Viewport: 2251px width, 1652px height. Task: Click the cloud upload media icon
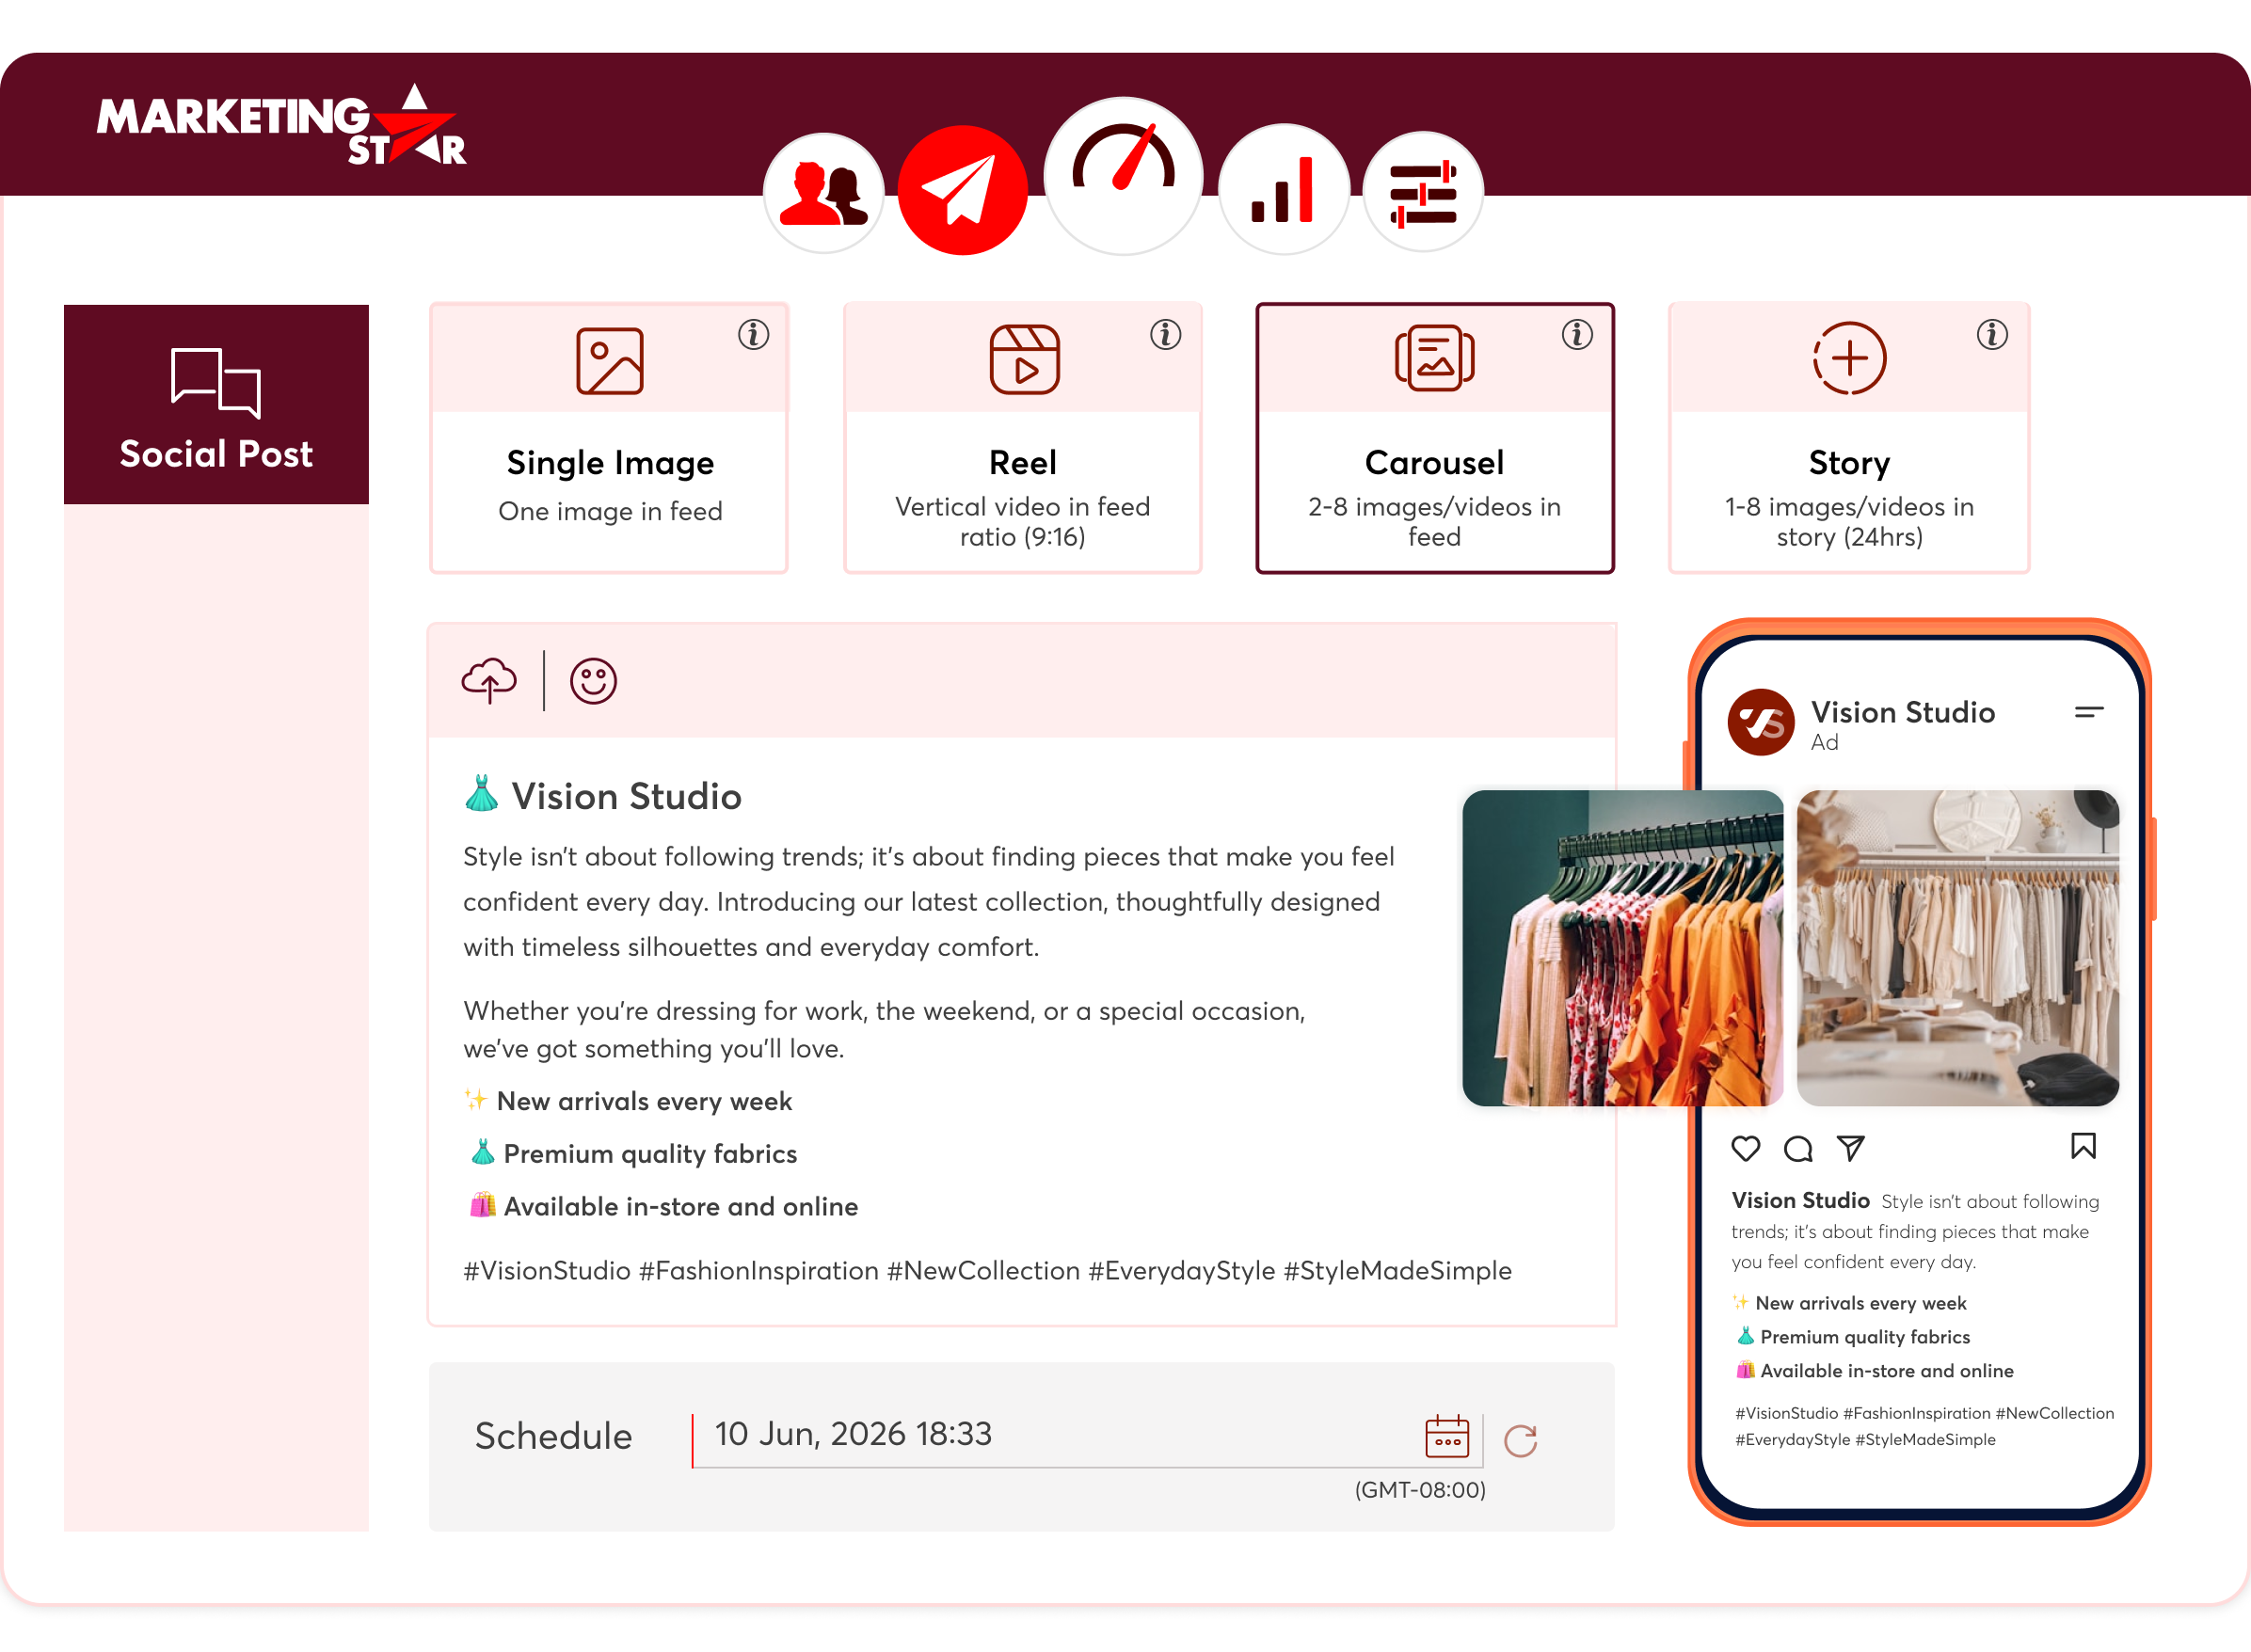(489, 681)
